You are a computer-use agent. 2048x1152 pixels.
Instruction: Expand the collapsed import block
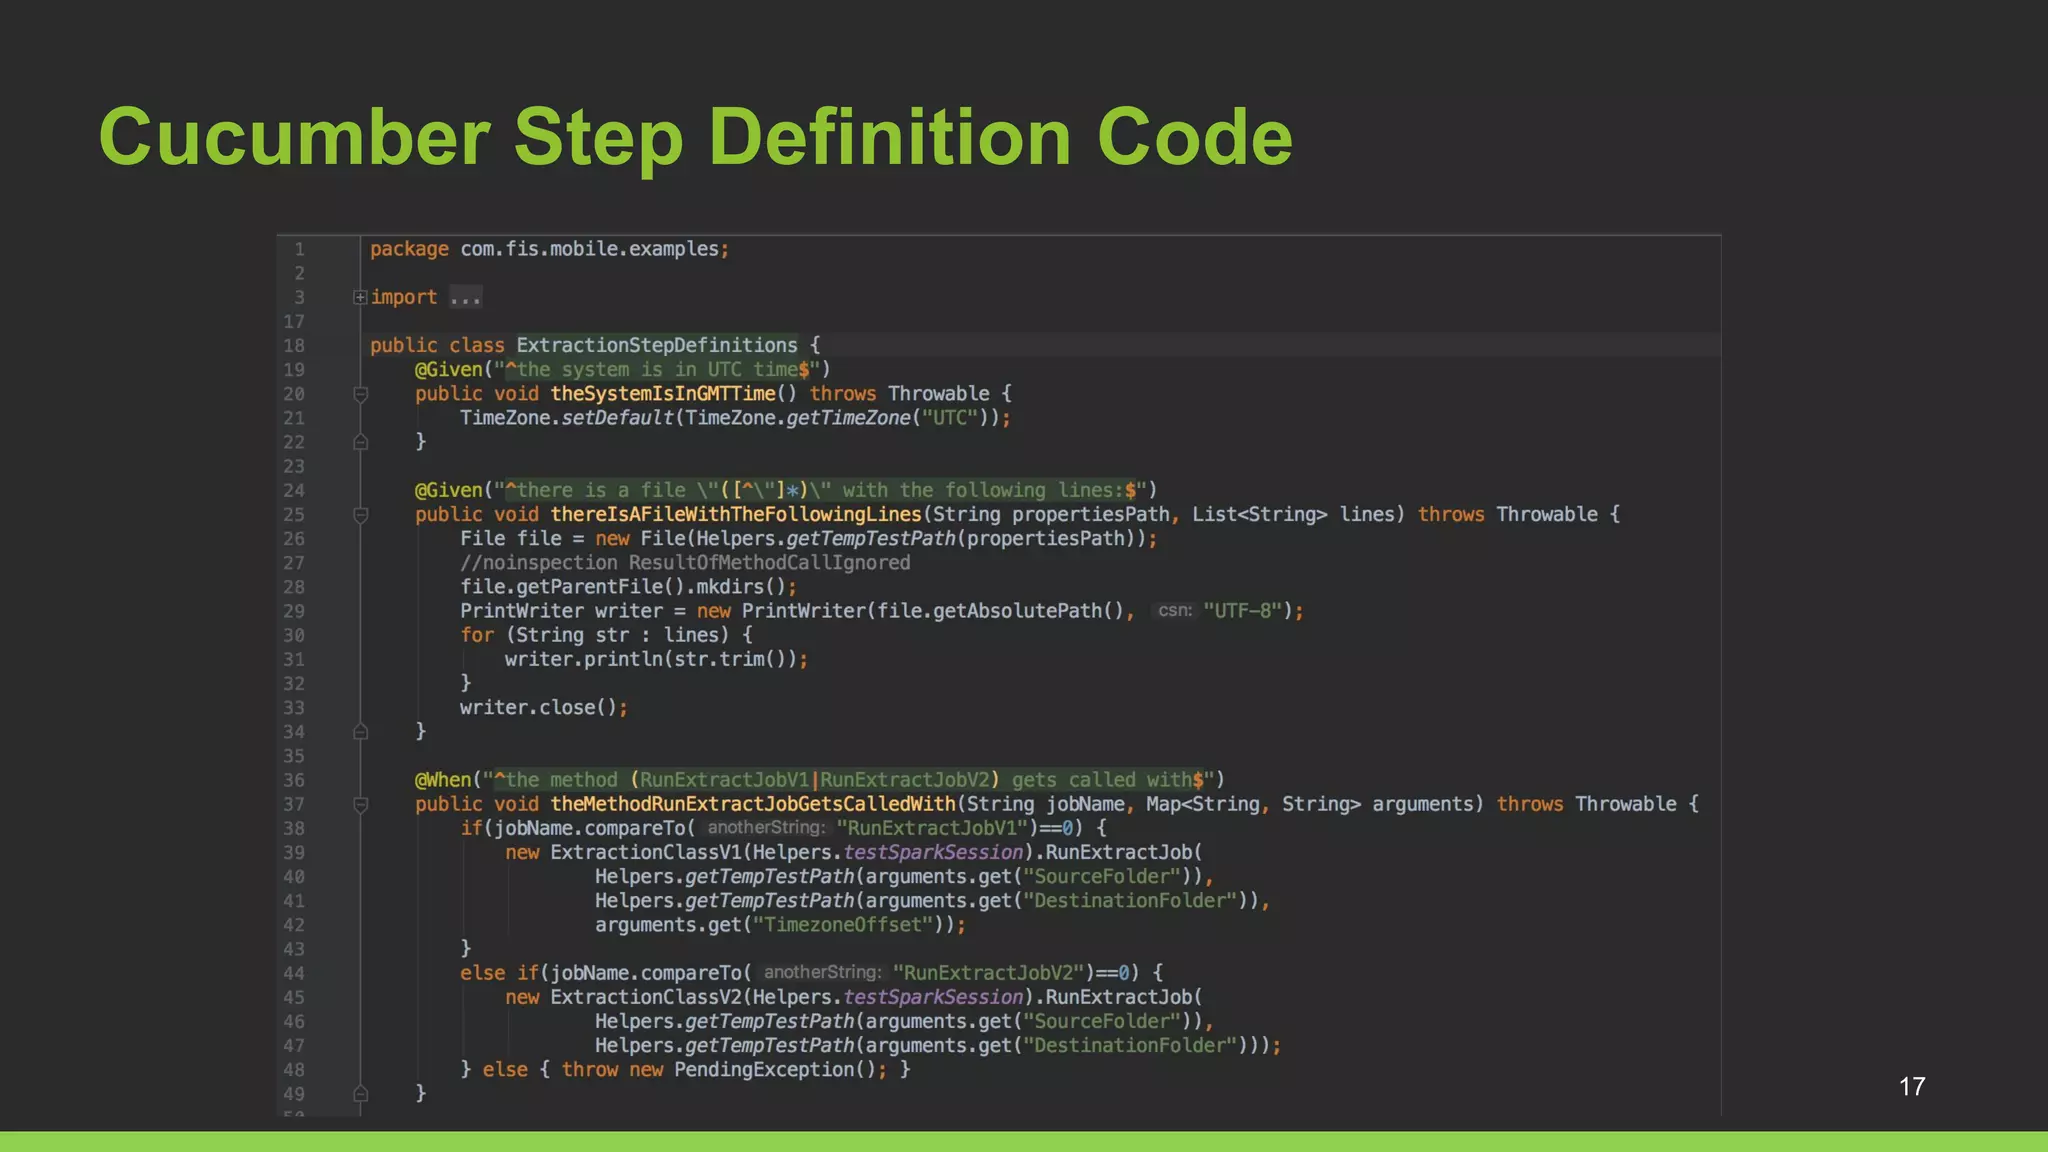pyautogui.click(x=360, y=297)
